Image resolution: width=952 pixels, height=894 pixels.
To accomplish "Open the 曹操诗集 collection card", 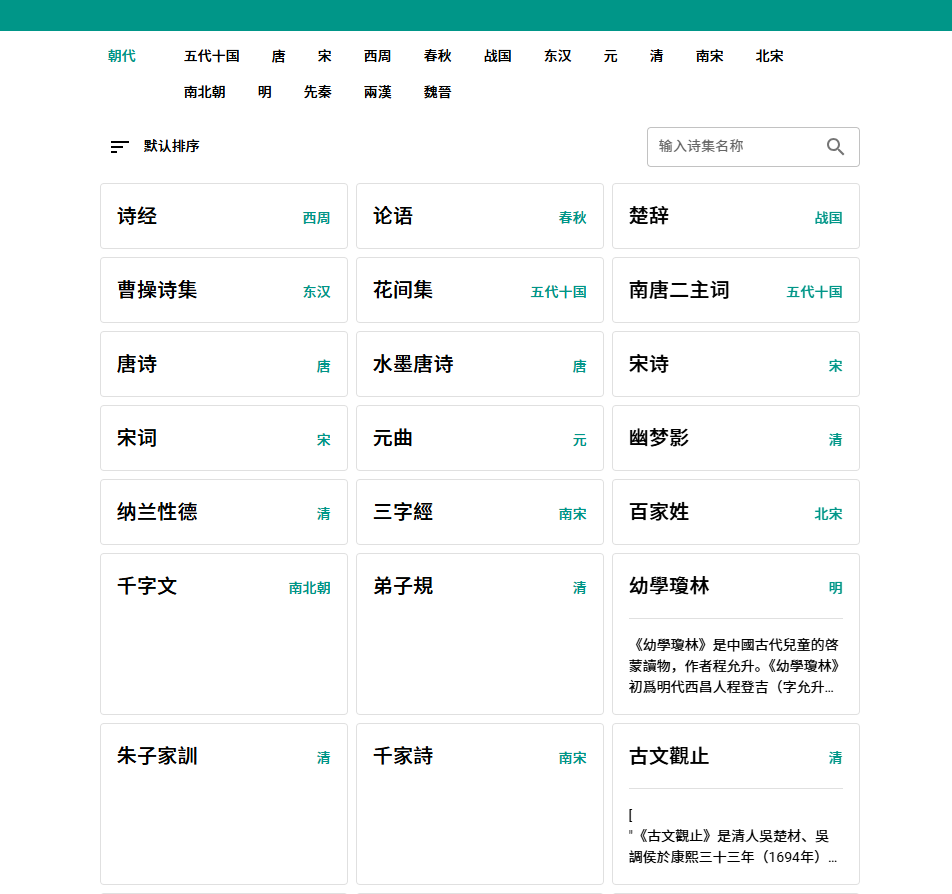I will [x=224, y=290].
